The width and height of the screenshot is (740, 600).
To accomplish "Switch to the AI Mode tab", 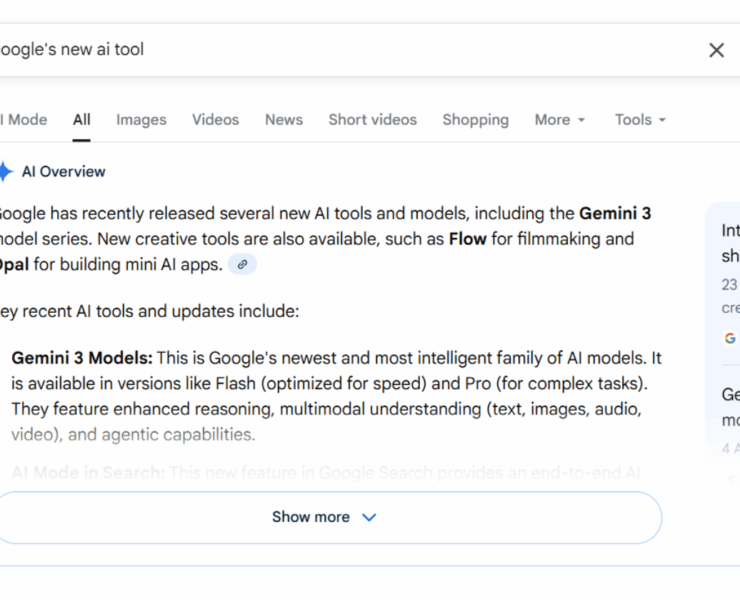I will (24, 120).
